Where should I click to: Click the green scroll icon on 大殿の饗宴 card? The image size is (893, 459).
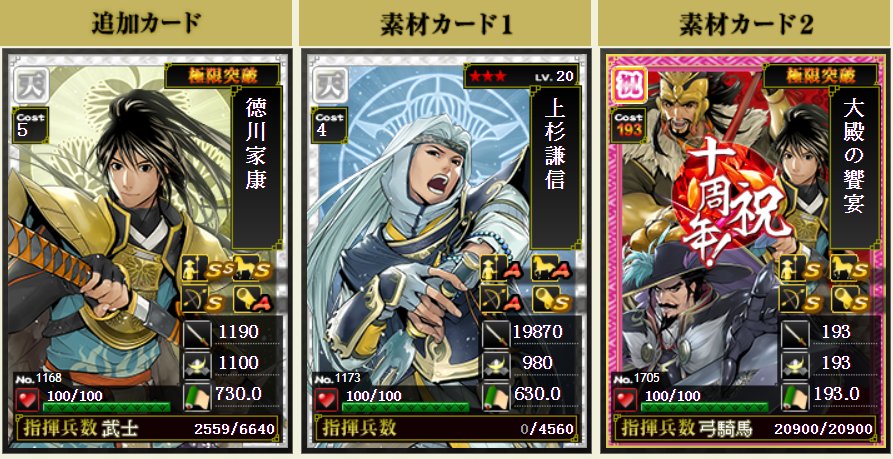tap(794, 397)
